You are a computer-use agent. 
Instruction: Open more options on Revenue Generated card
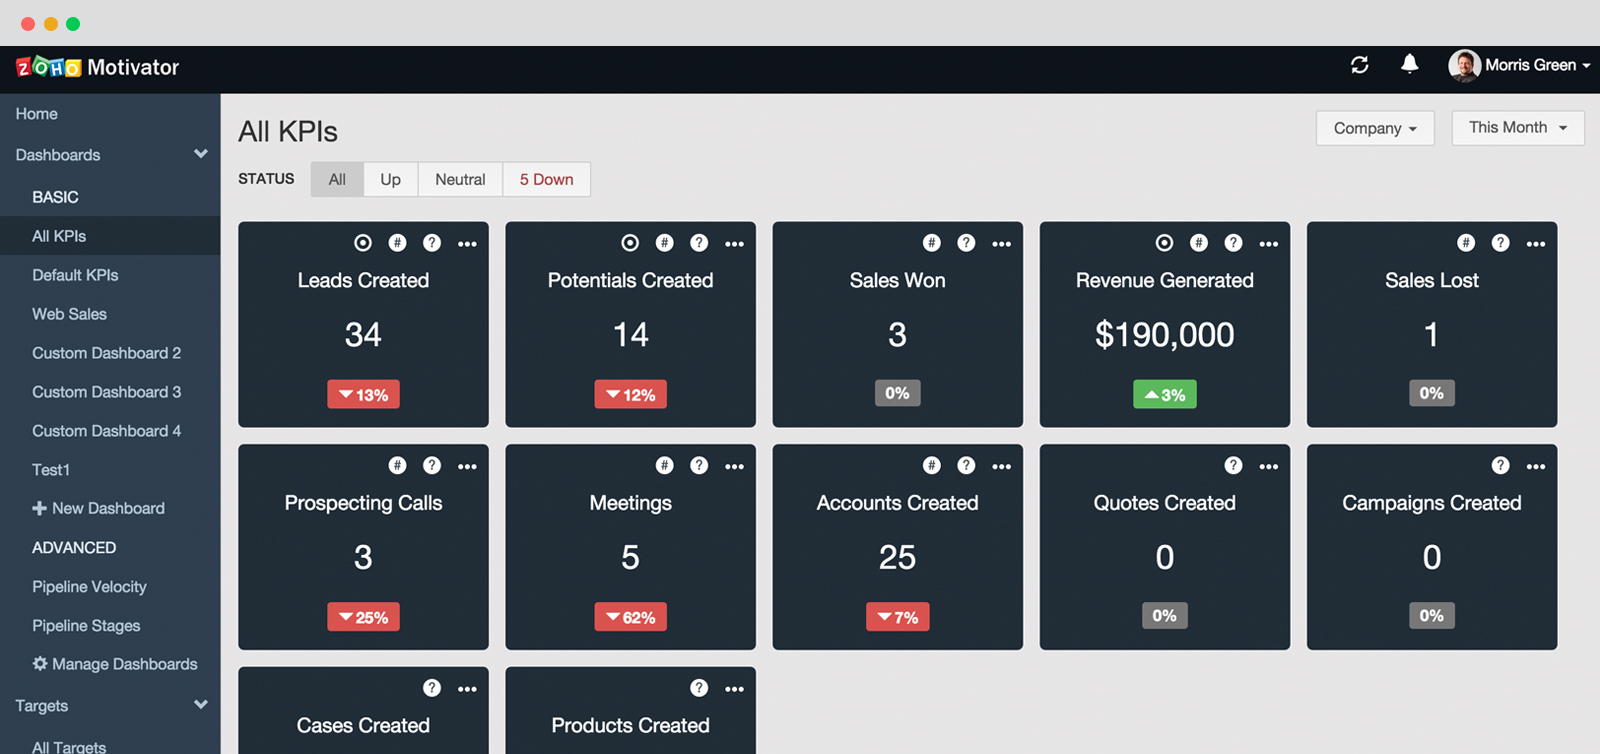pos(1268,244)
